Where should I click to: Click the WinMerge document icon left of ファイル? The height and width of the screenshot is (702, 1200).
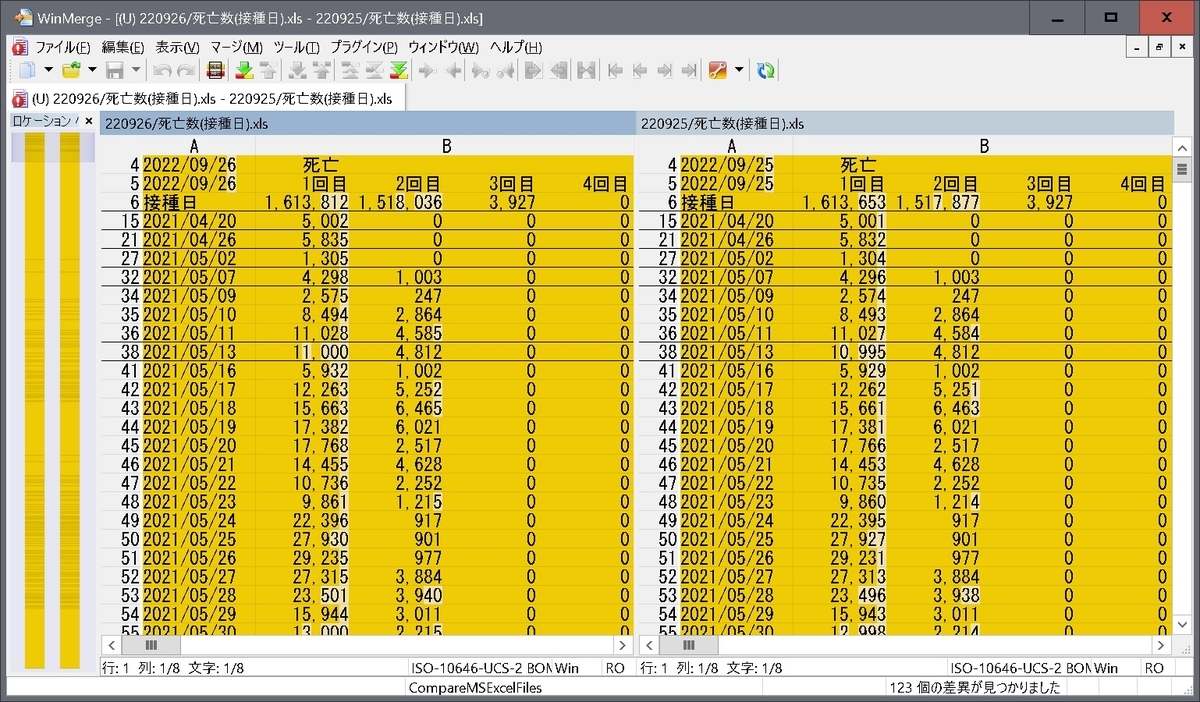pos(19,47)
